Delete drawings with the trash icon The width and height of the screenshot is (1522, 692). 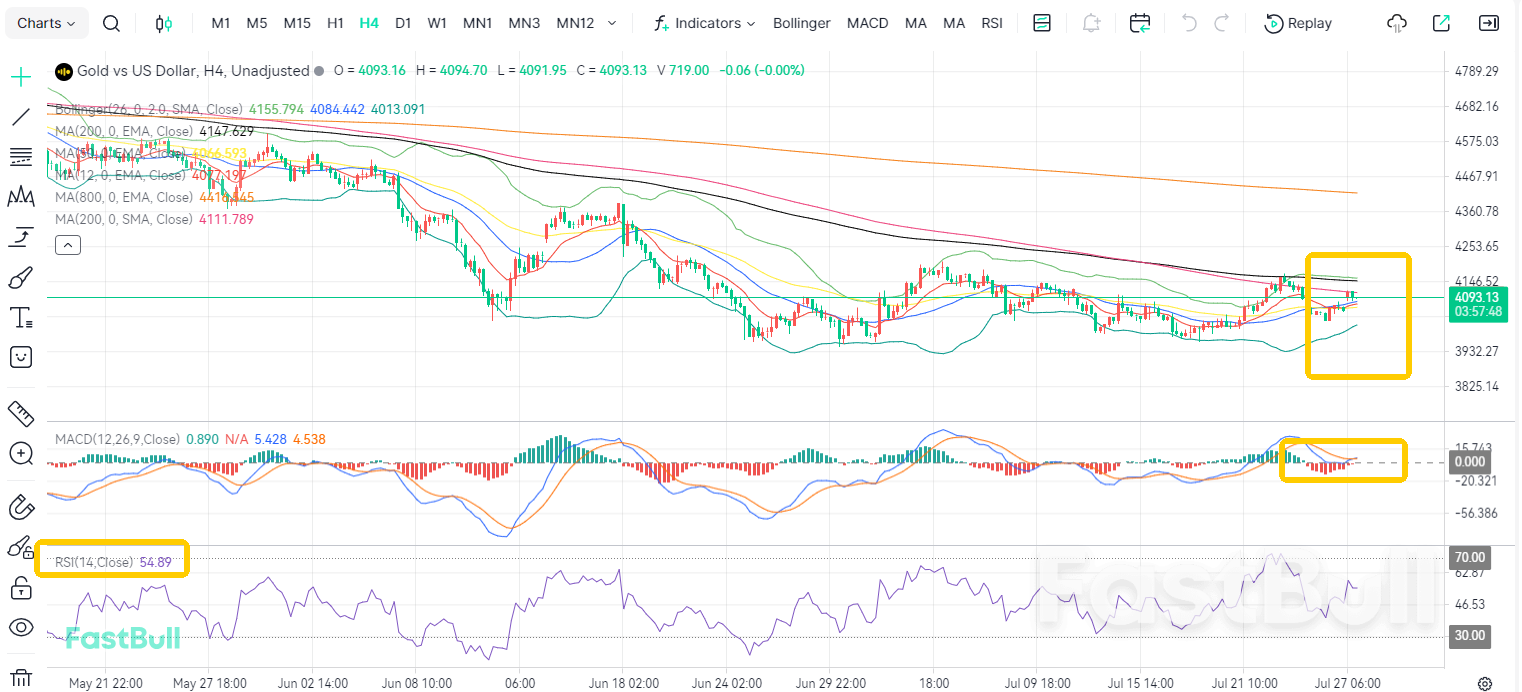(x=21, y=678)
